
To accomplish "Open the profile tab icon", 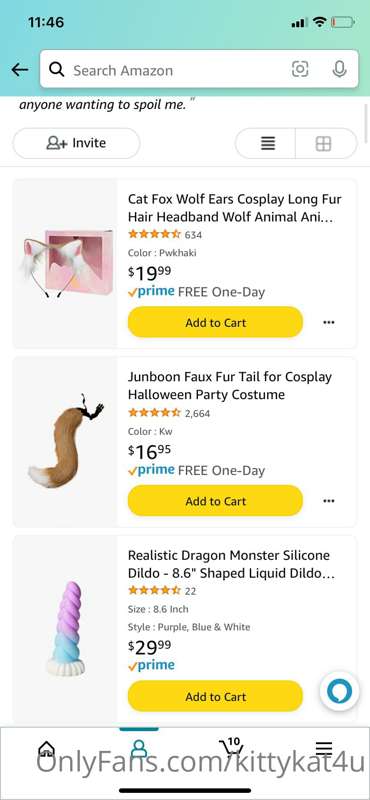I will (138, 749).
